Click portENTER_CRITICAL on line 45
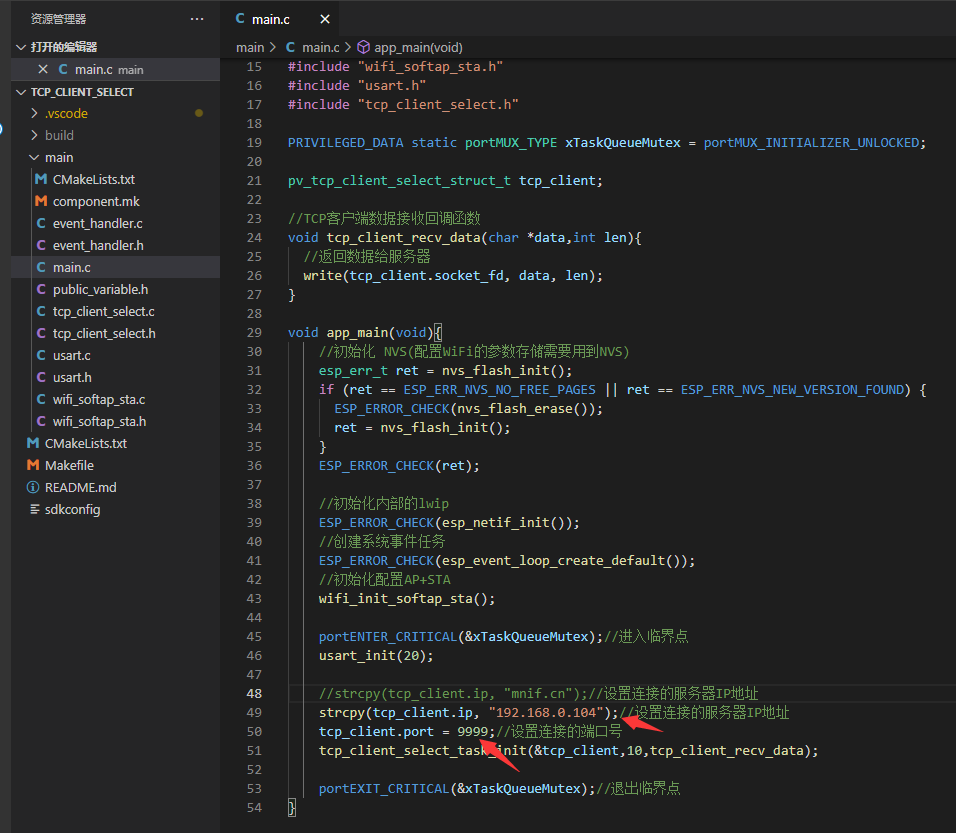This screenshot has height=833, width=956. [x=388, y=636]
